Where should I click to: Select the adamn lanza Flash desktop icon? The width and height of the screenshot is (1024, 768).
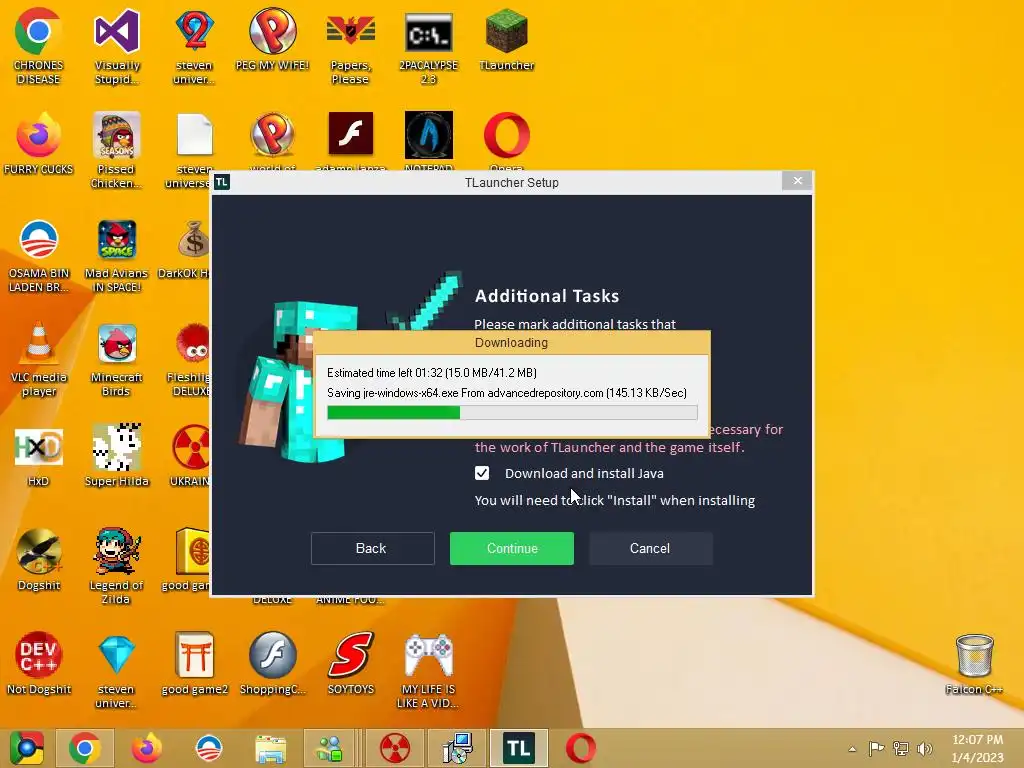click(351, 136)
